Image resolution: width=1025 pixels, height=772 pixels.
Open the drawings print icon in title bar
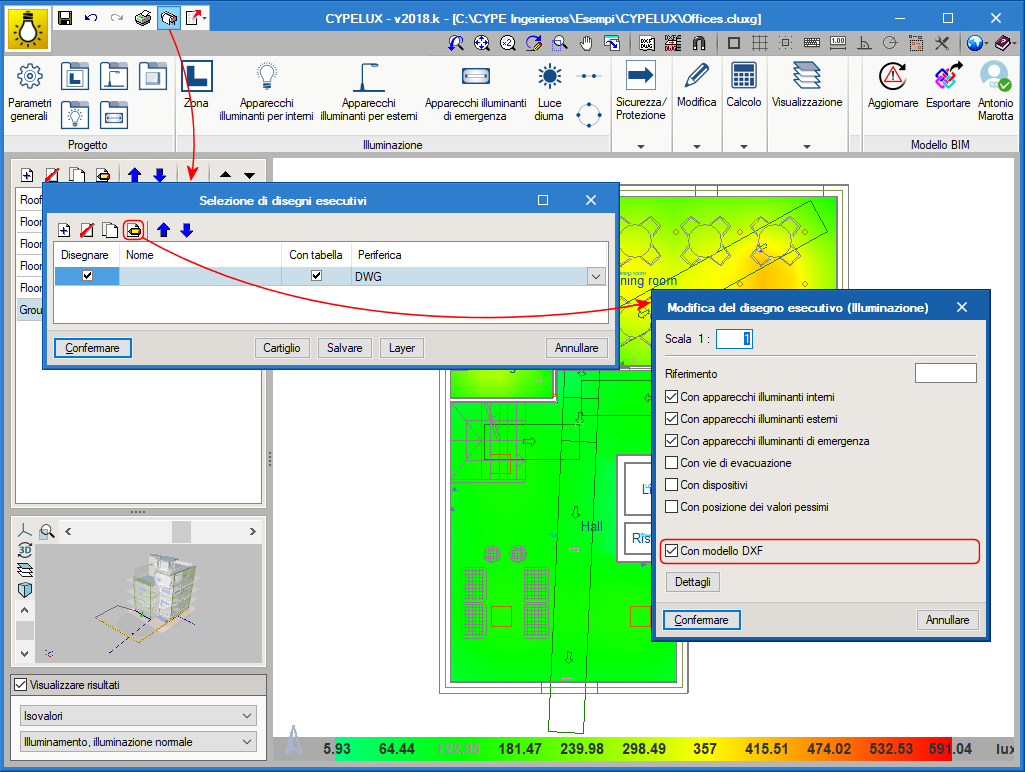pos(169,18)
